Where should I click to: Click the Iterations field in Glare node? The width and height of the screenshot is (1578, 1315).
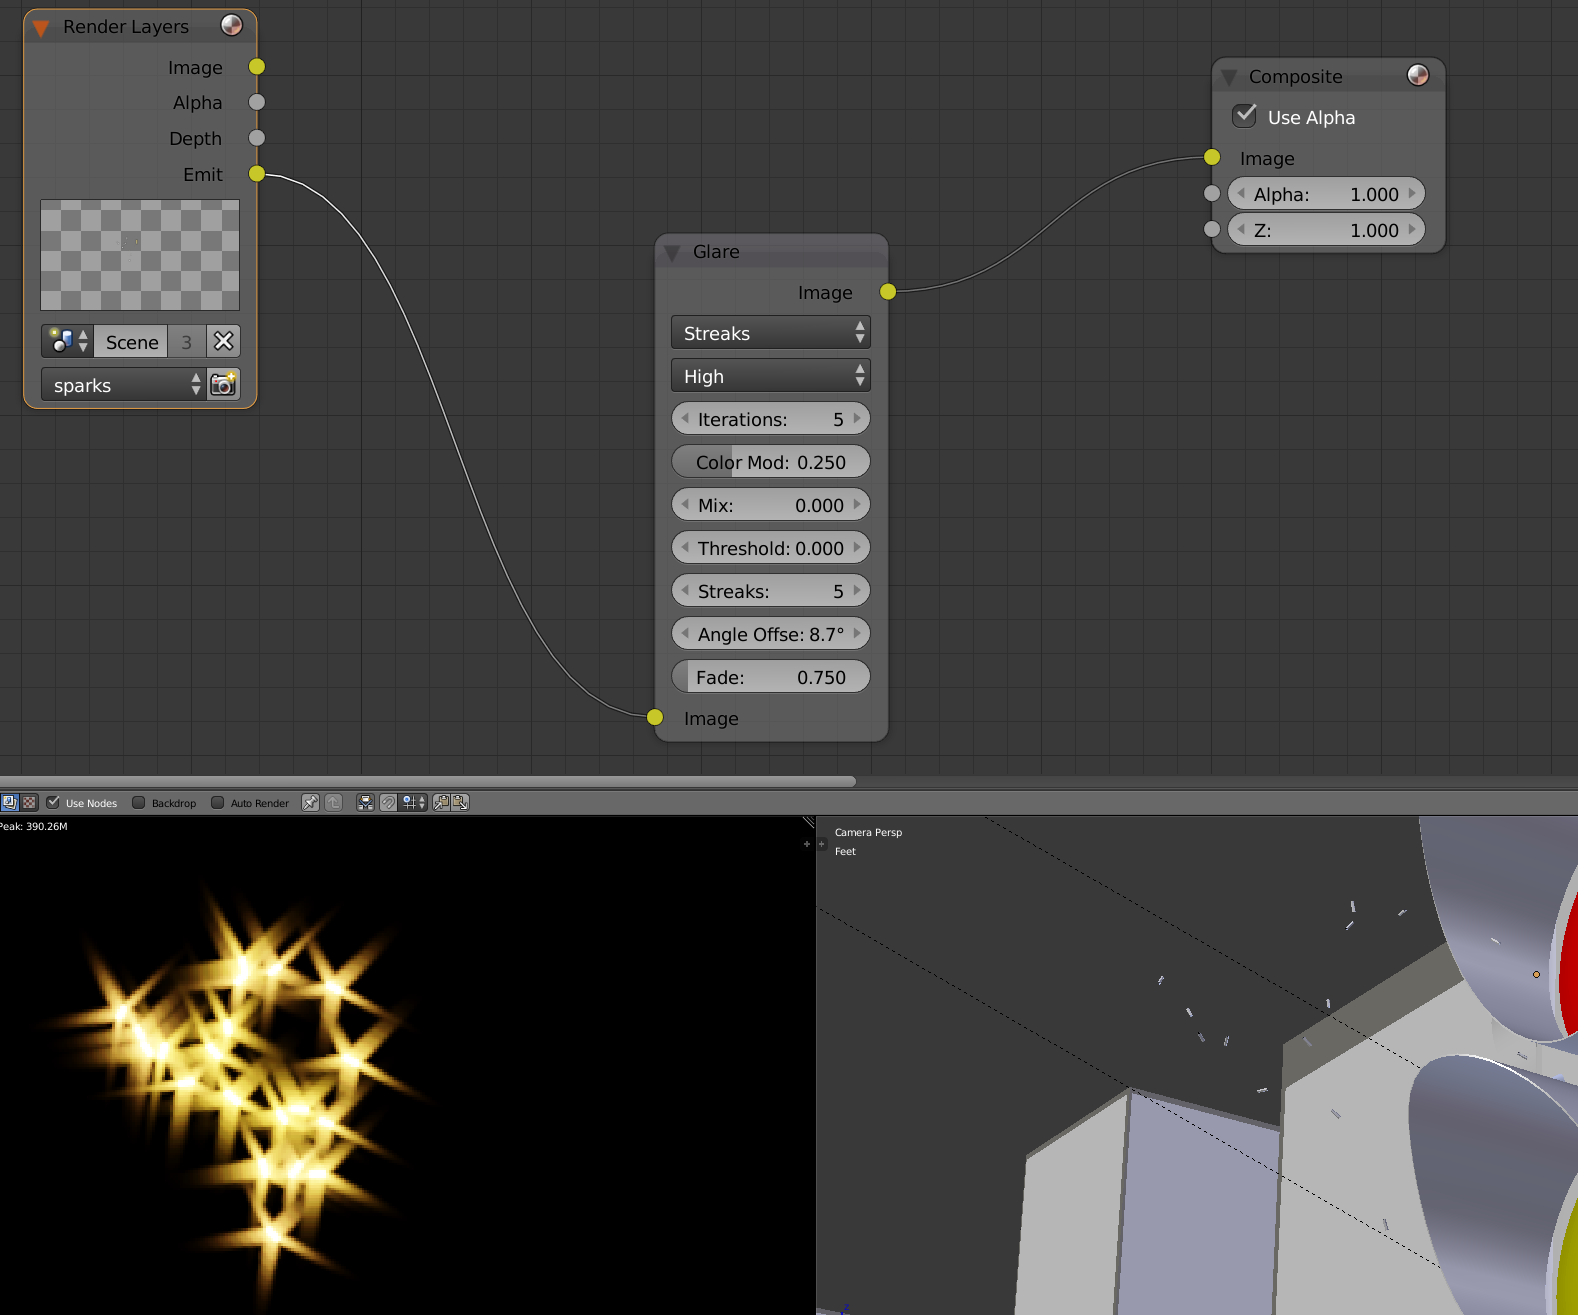pos(771,419)
